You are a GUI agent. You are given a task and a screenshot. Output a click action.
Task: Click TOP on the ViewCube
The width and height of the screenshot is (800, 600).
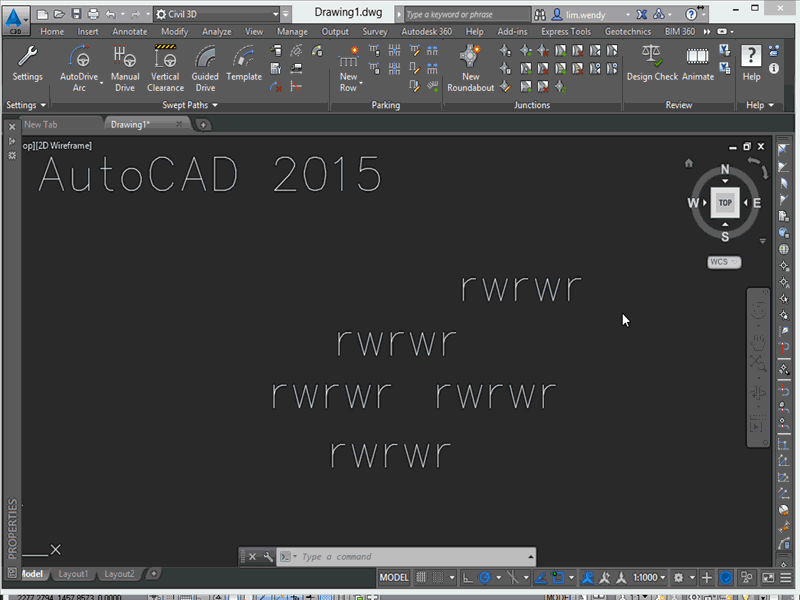click(724, 202)
